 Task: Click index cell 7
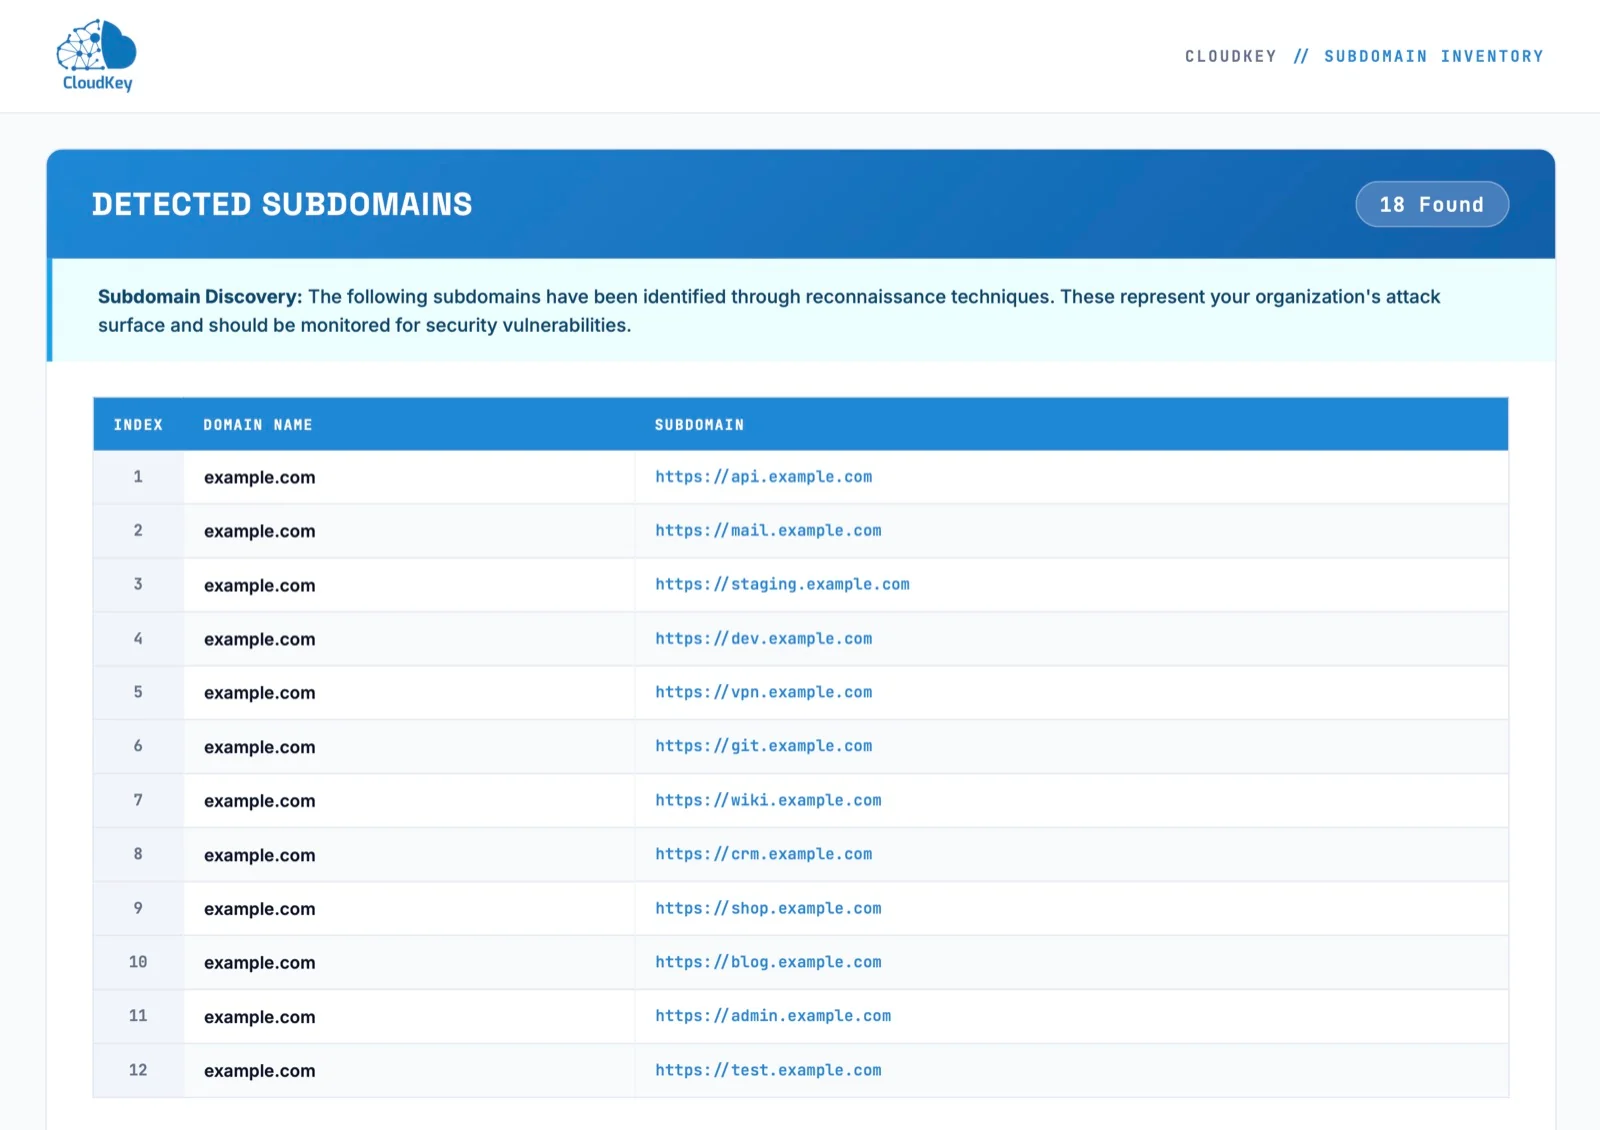click(138, 801)
